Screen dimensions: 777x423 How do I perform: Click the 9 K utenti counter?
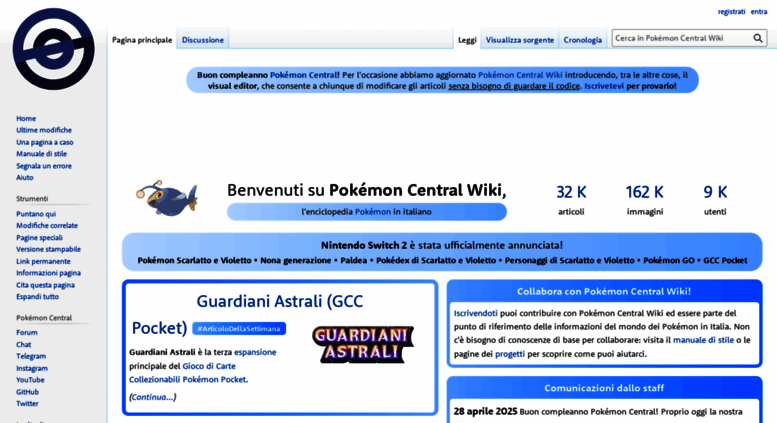(x=715, y=200)
